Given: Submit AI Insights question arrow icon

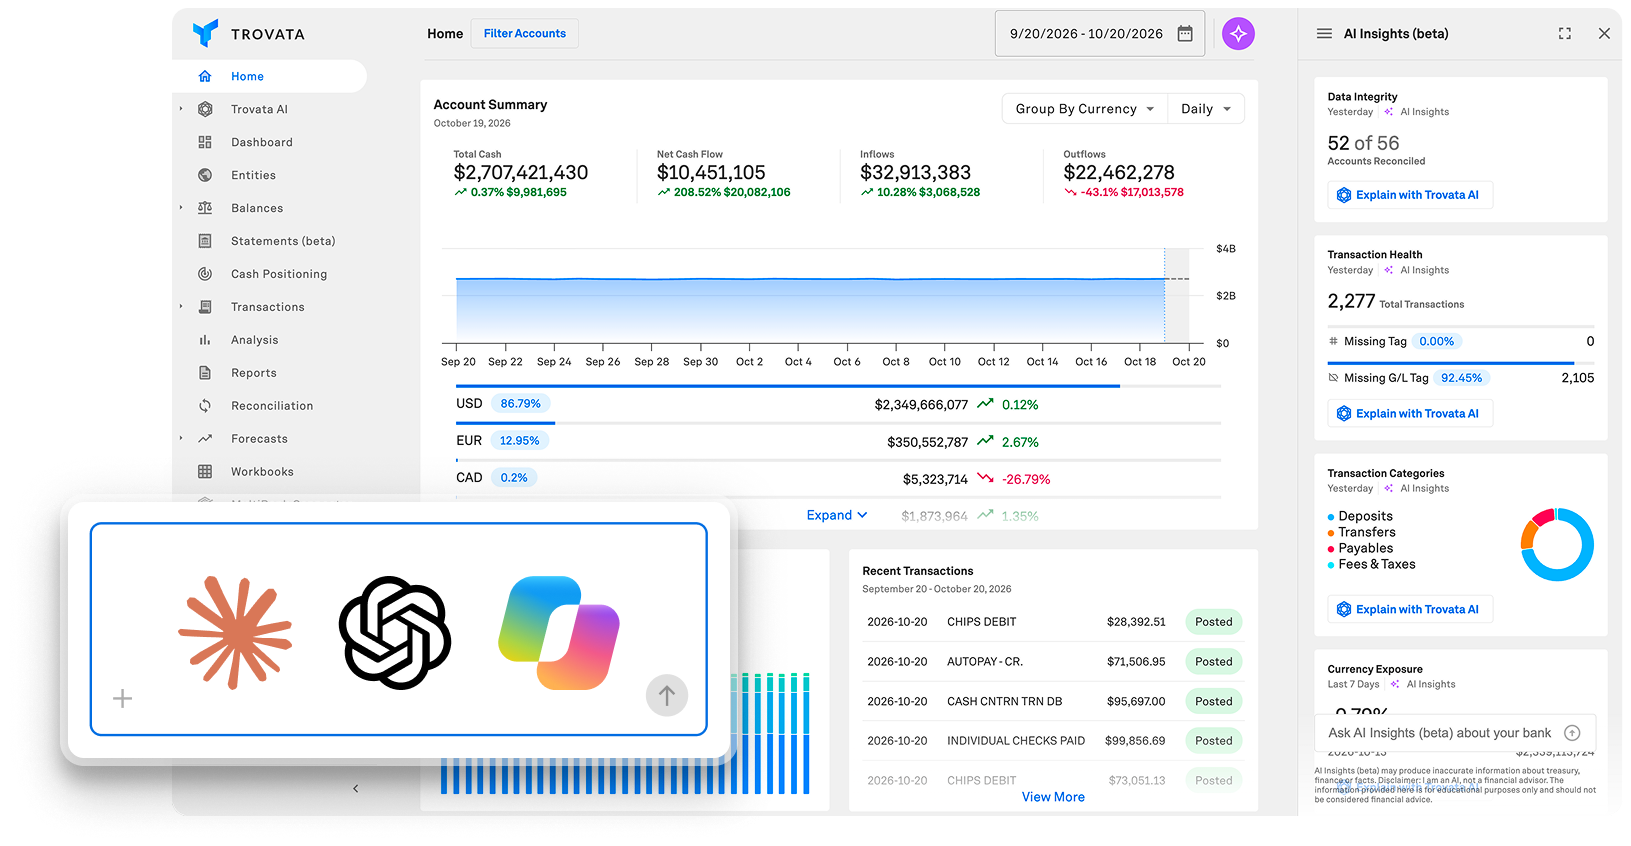Looking at the screenshot, I should click(1572, 733).
